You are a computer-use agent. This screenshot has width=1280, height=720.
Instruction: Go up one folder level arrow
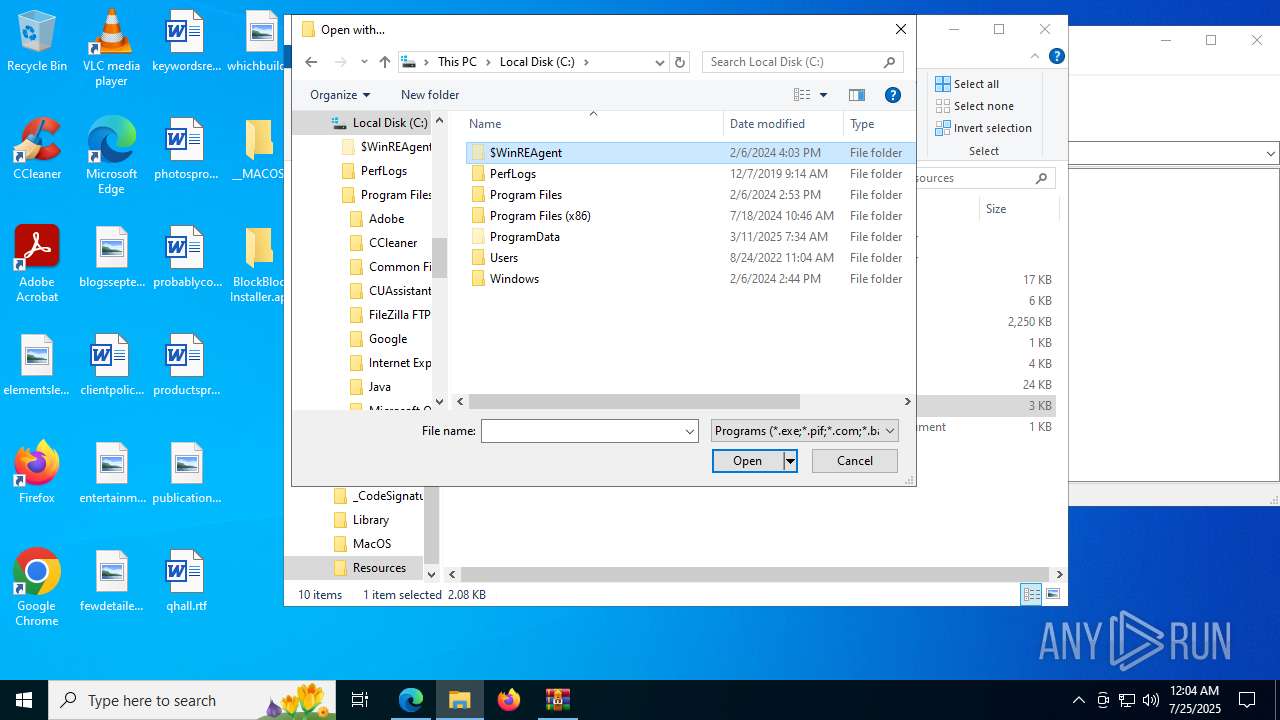(x=385, y=62)
